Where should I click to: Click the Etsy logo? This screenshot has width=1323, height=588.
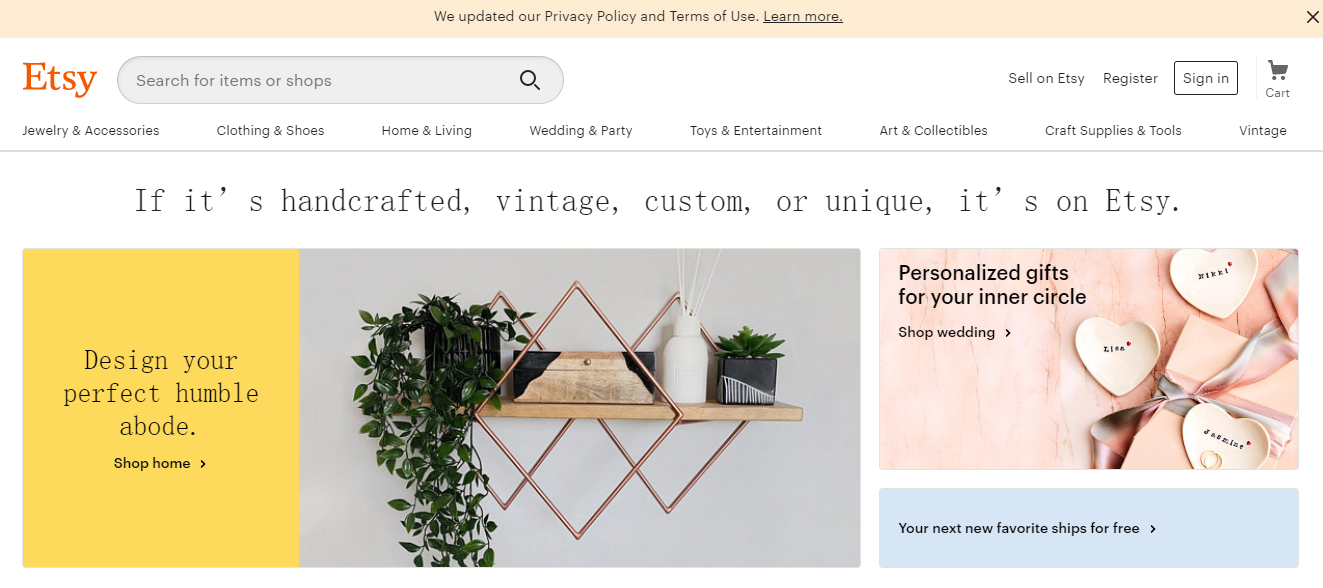click(59, 79)
